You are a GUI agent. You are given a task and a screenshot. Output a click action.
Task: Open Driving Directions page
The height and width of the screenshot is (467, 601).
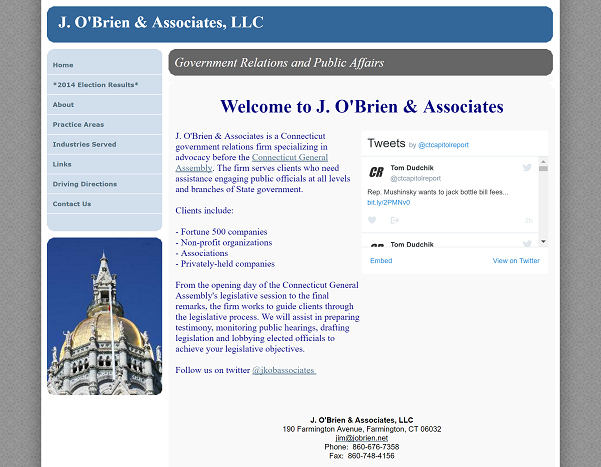[104, 184]
